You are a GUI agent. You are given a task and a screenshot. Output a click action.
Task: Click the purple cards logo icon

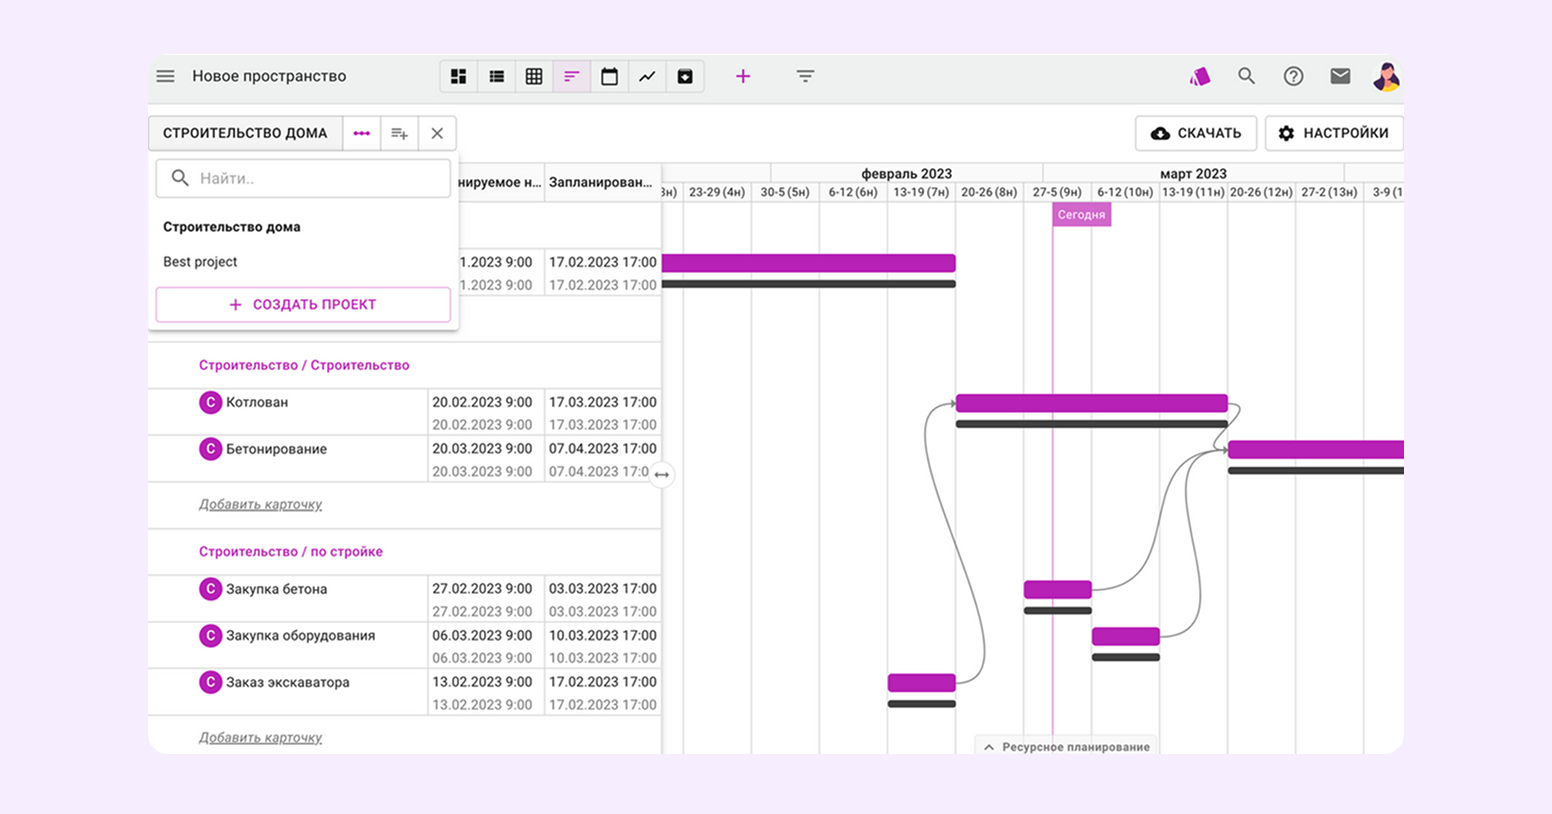click(x=1200, y=76)
